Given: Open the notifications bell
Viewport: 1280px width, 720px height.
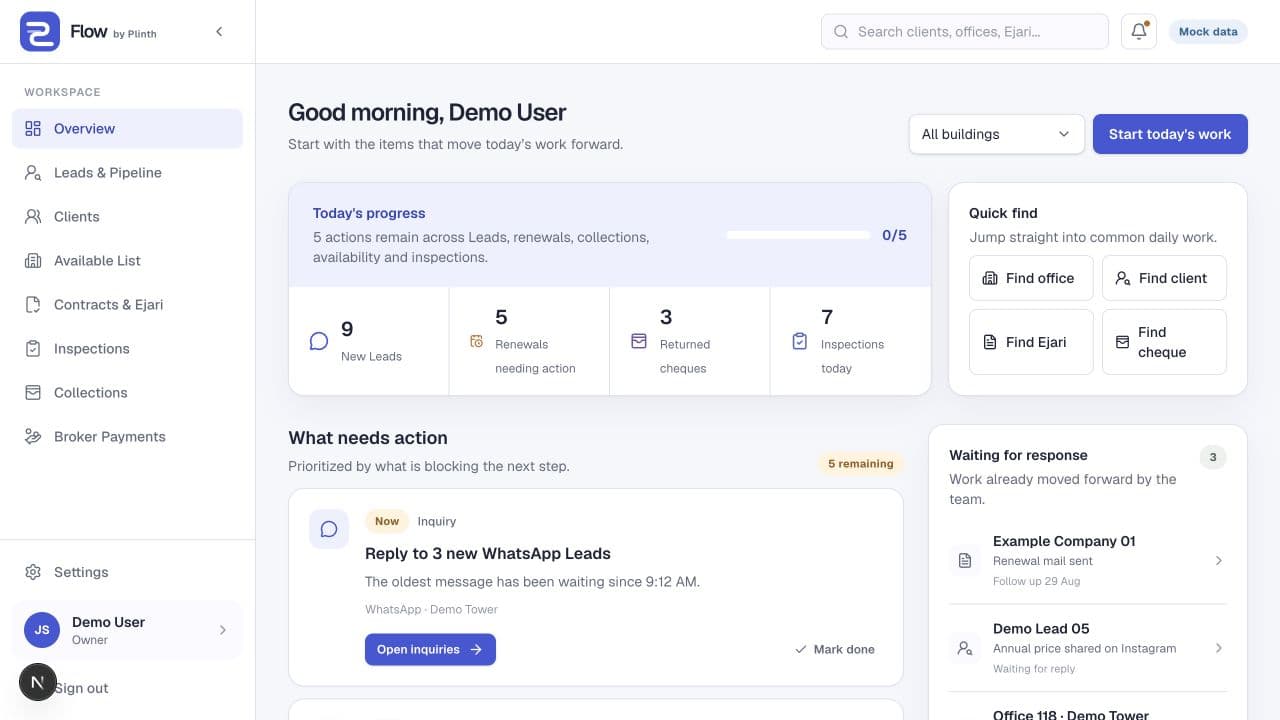Looking at the screenshot, I should click(x=1139, y=32).
